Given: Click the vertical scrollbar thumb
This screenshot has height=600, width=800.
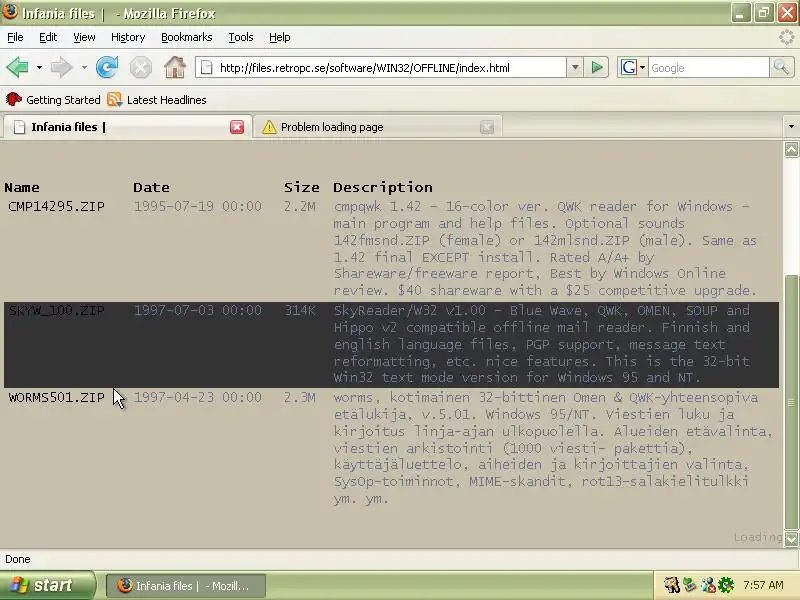Looking at the screenshot, I should 791,403.
